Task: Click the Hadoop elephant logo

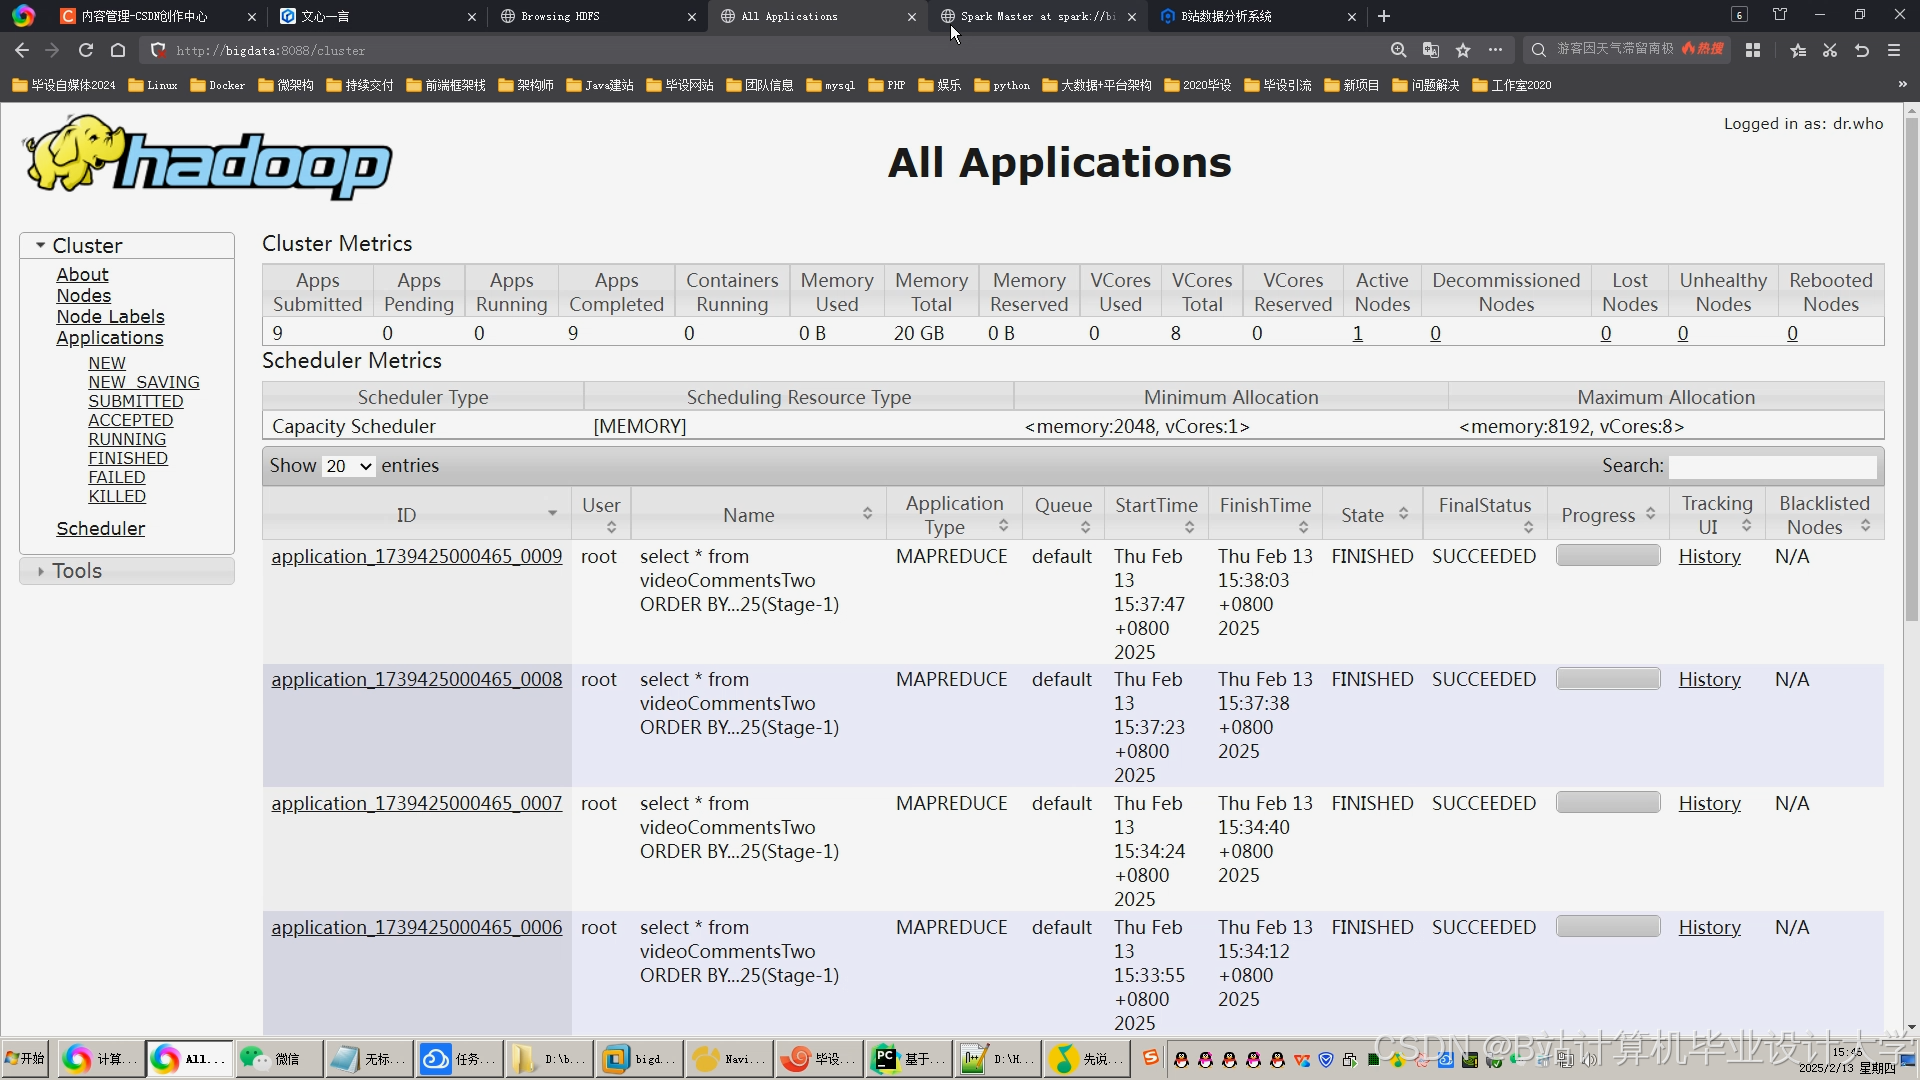Action: click(x=208, y=157)
